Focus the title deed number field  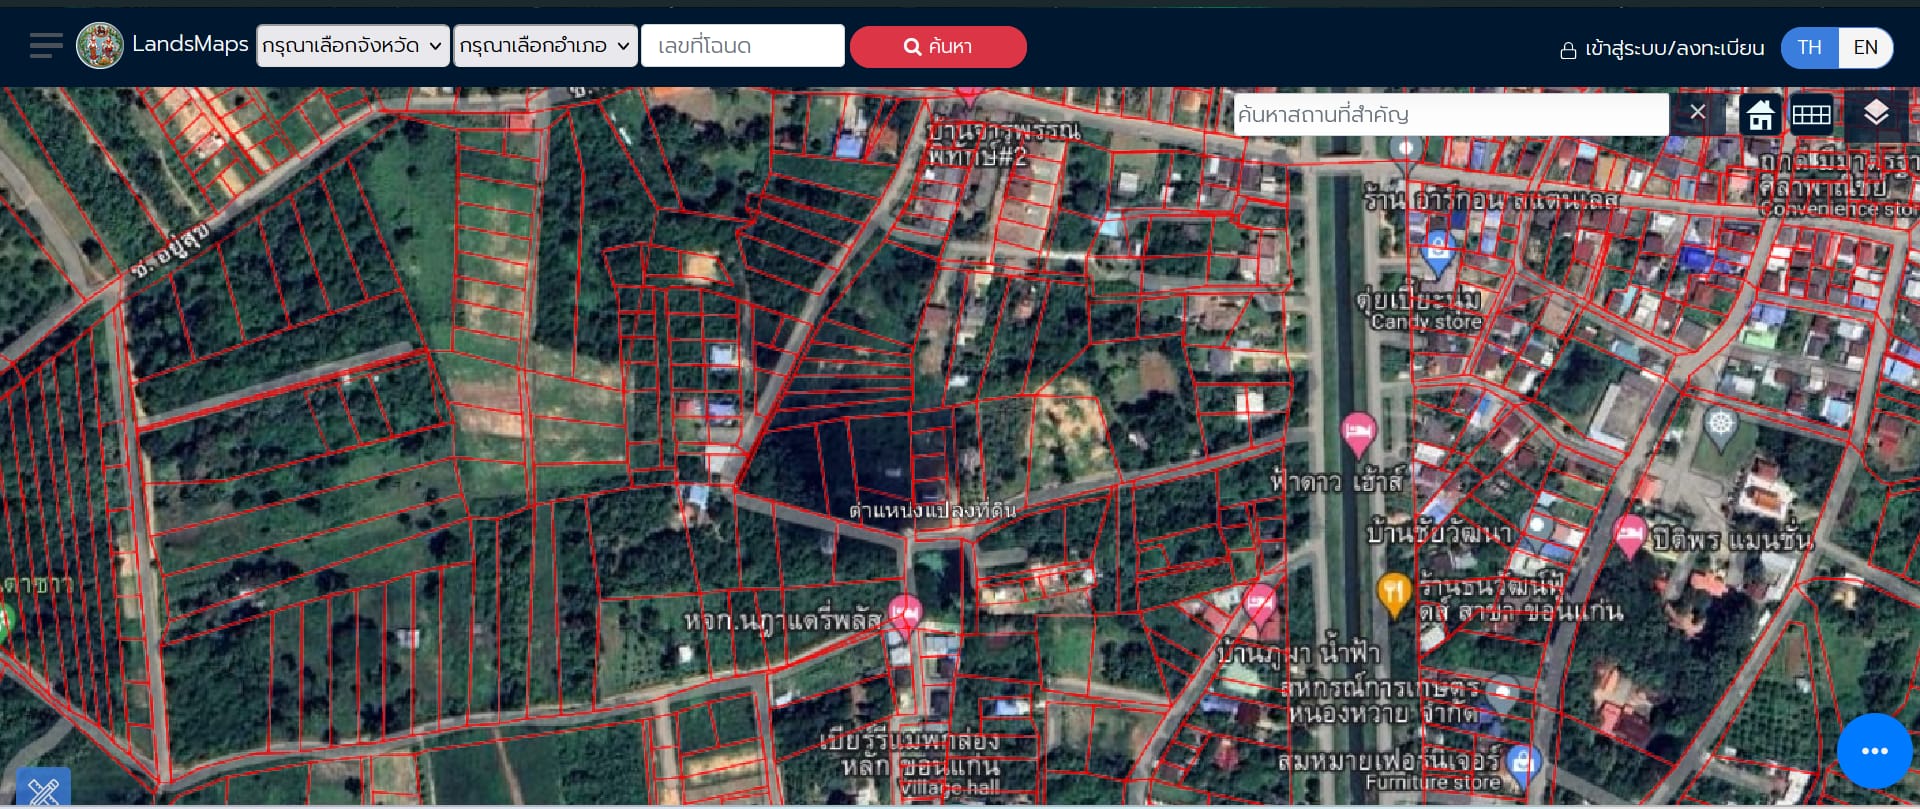pyautogui.click(x=742, y=46)
